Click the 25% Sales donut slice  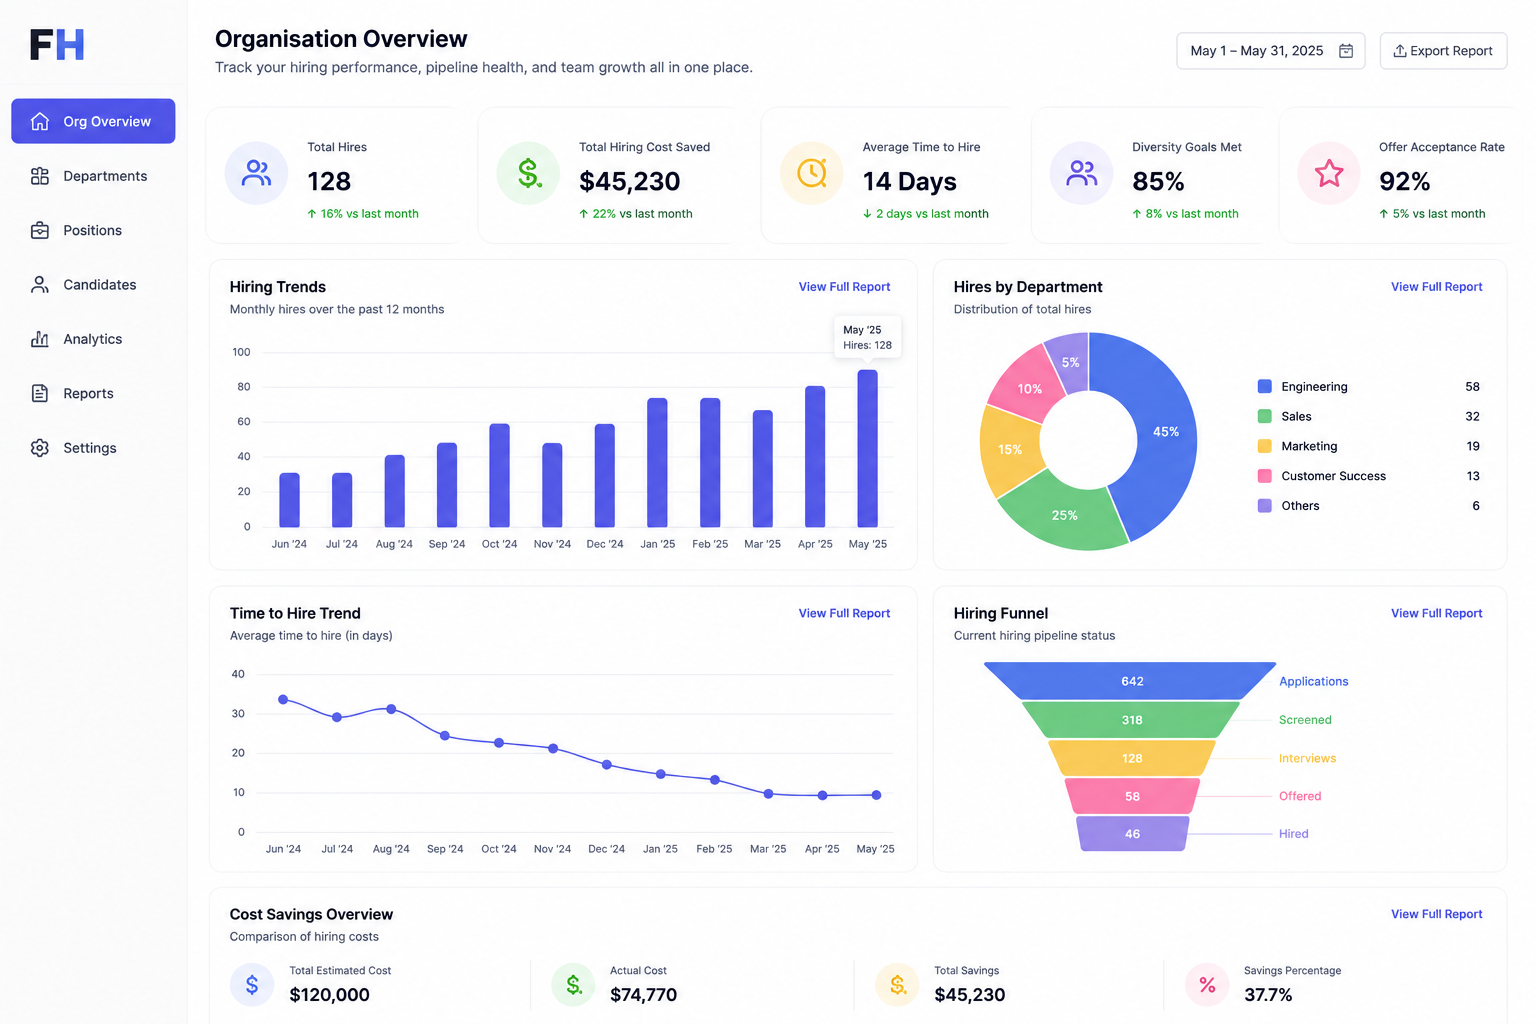[1064, 515]
